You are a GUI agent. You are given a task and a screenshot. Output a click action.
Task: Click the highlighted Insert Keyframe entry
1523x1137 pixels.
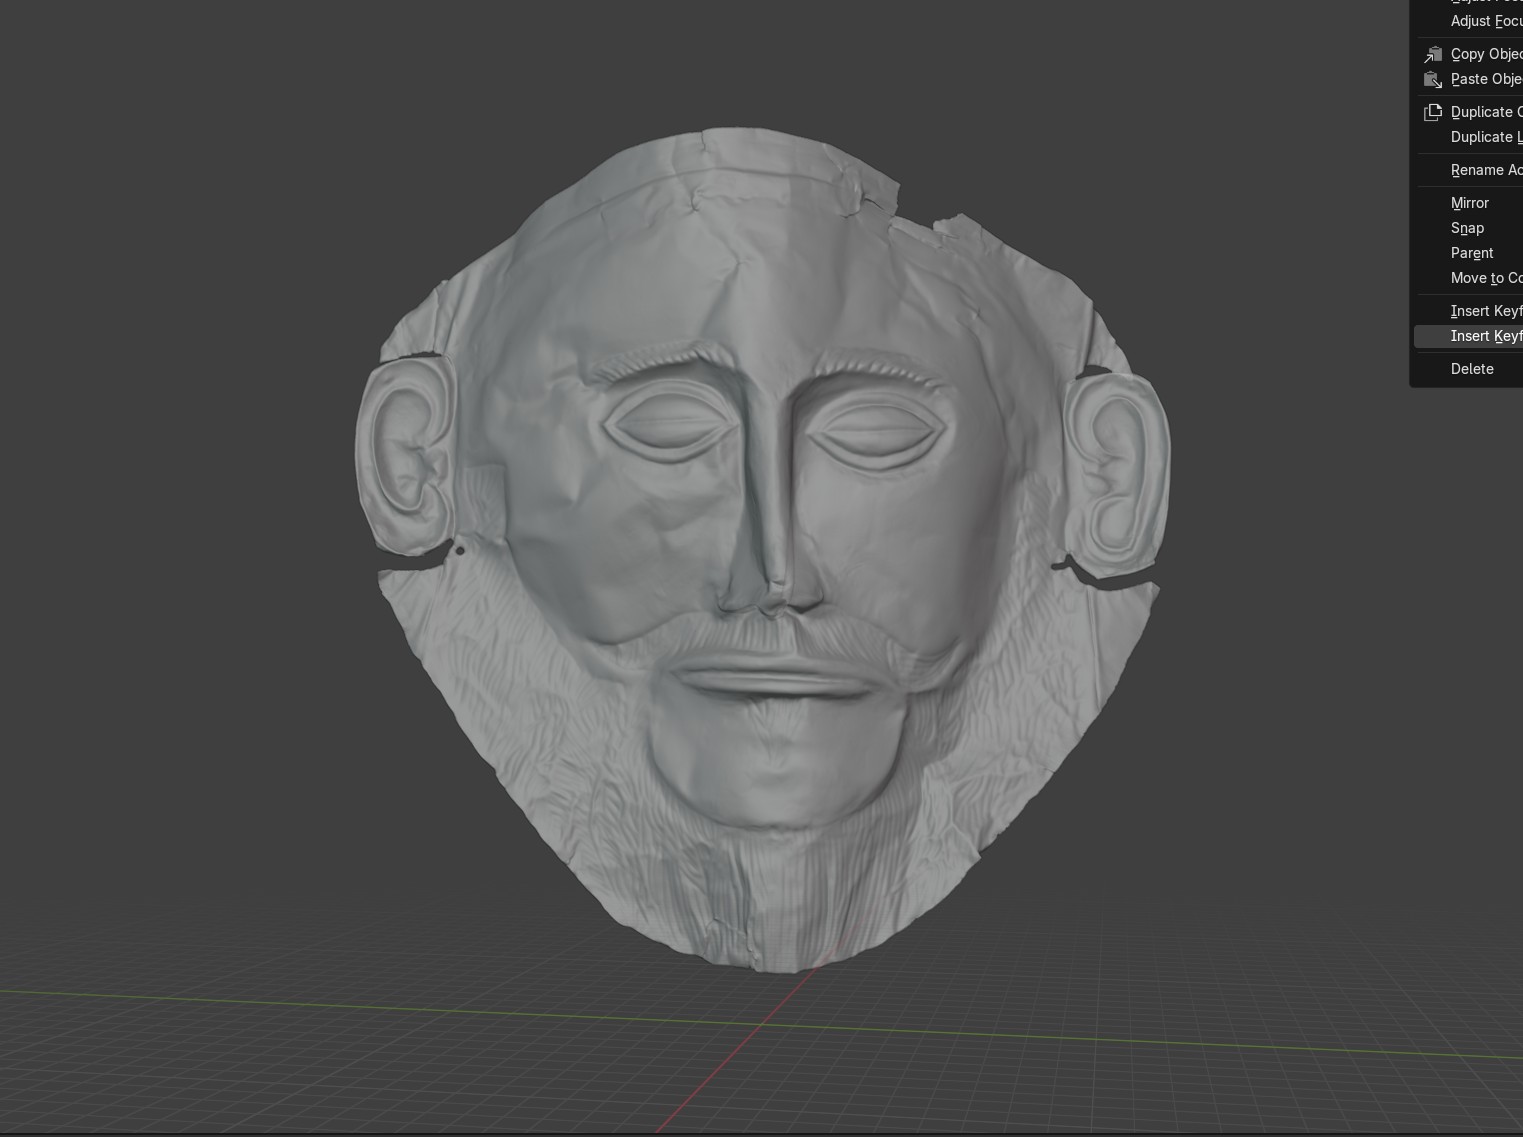[x=1486, y=336]
